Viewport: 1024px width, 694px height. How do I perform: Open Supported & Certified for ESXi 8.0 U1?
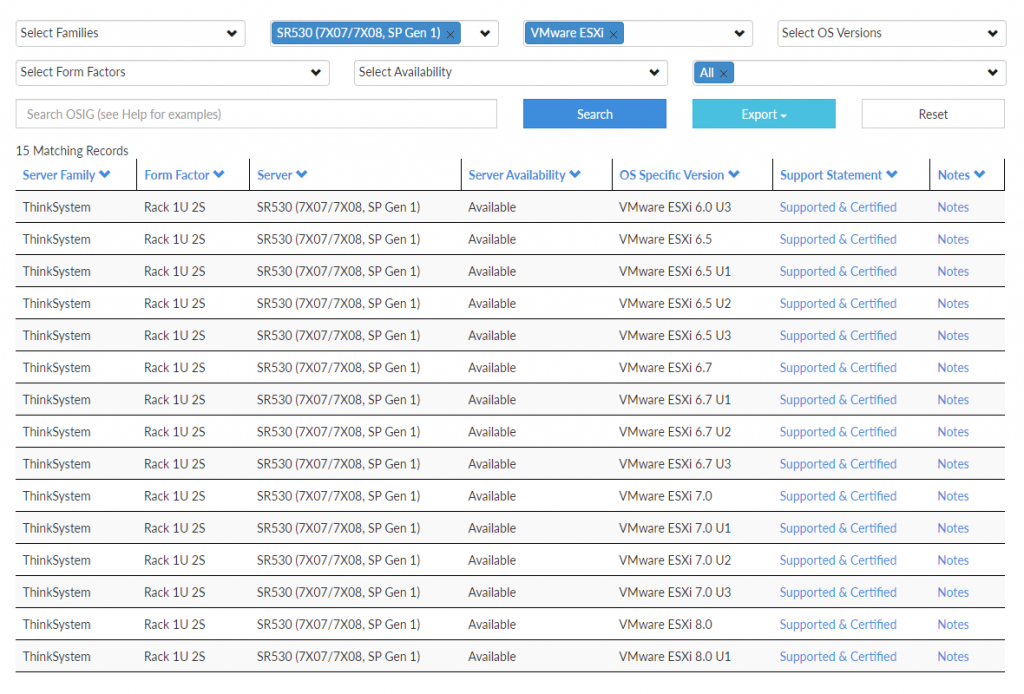[838, 657]
